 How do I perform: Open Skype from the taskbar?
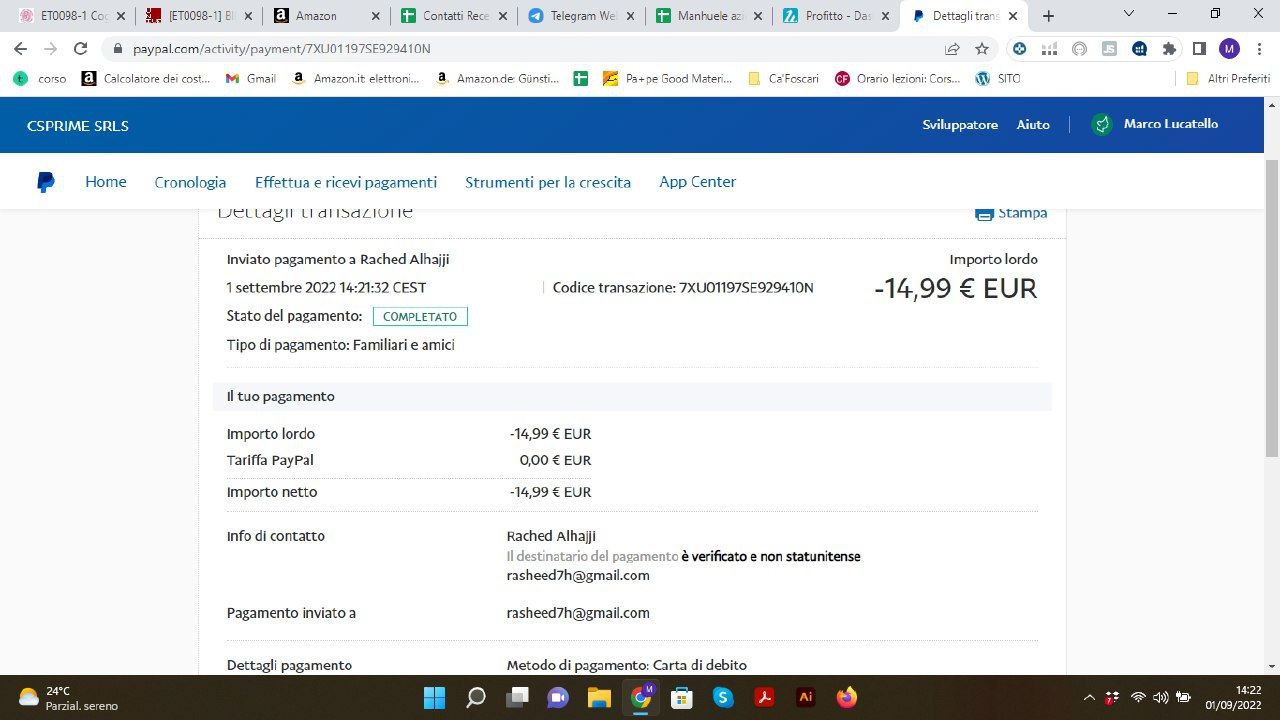723,697
